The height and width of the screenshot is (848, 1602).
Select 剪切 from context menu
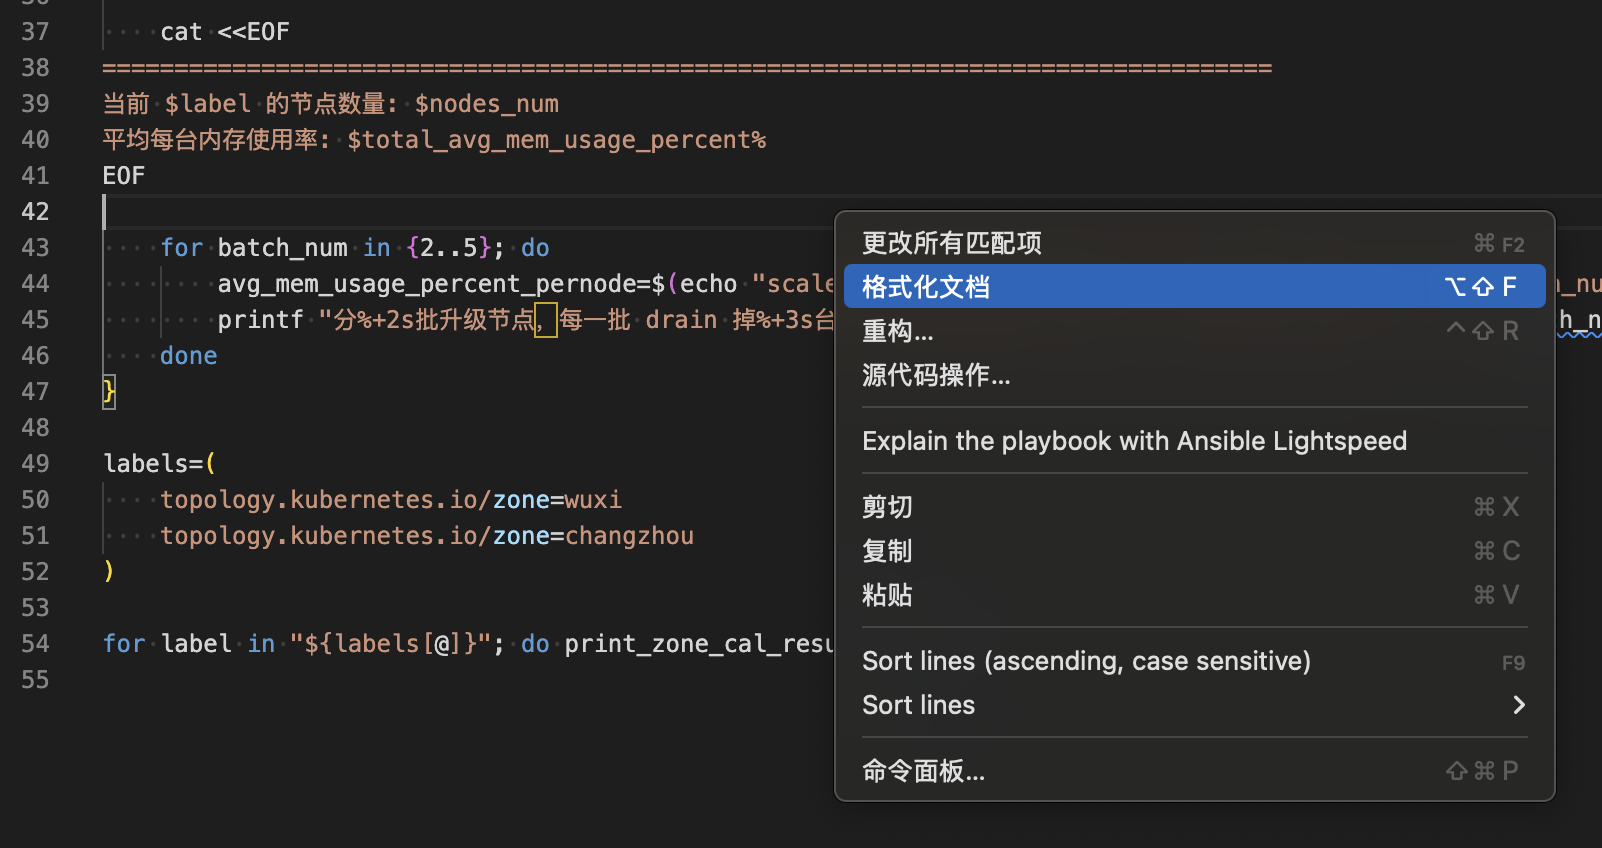point(1194,507)
